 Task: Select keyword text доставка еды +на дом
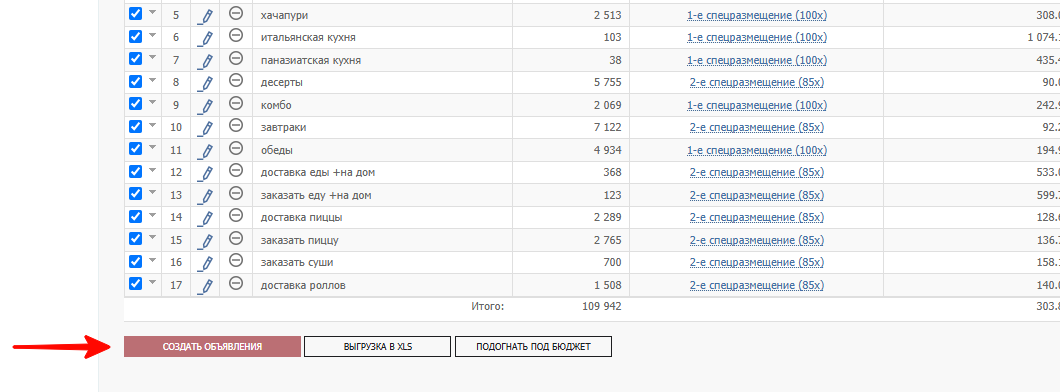click(318, 172)
